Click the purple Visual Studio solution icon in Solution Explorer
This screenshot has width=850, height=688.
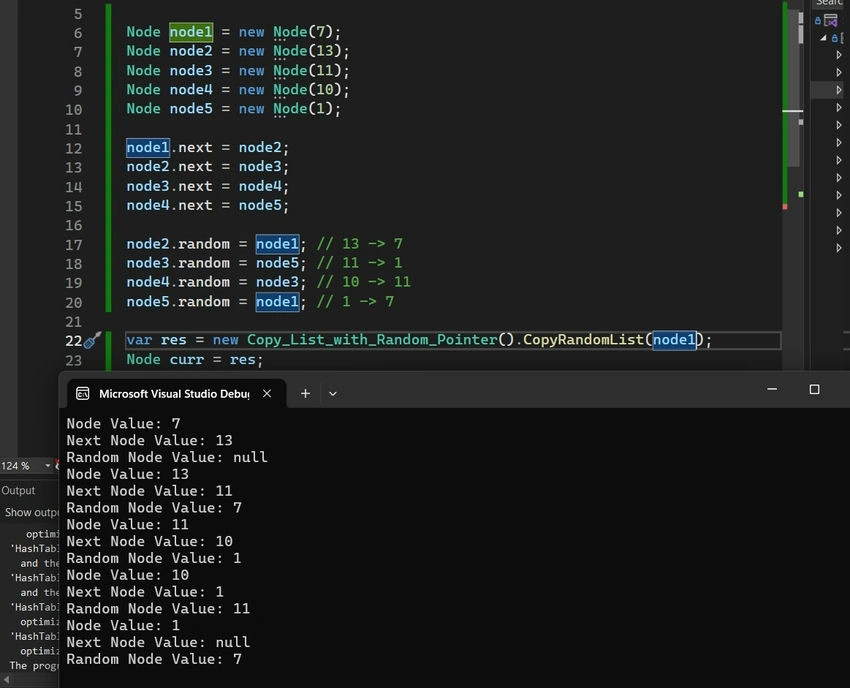[x=830, y=21]
